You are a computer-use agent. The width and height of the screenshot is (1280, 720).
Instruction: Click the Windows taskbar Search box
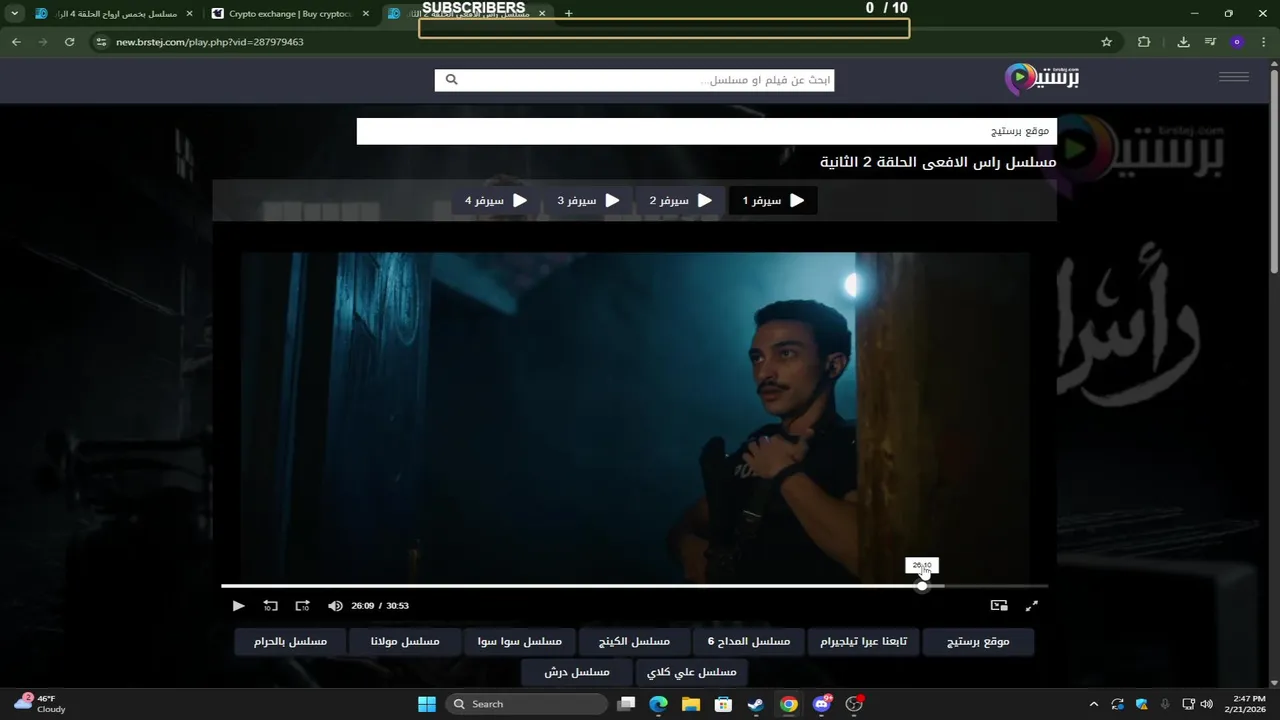(526, 704)
